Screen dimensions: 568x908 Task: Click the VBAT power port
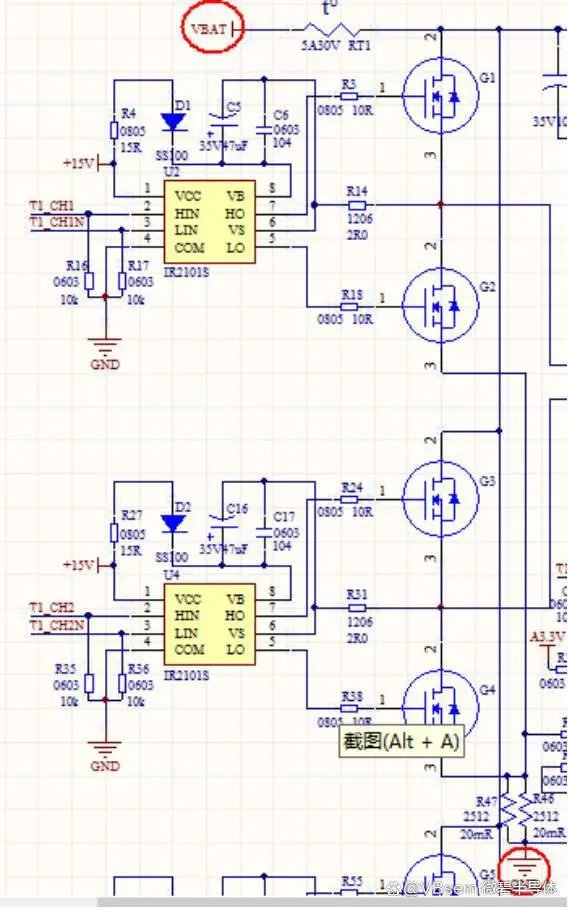[212, 28]
